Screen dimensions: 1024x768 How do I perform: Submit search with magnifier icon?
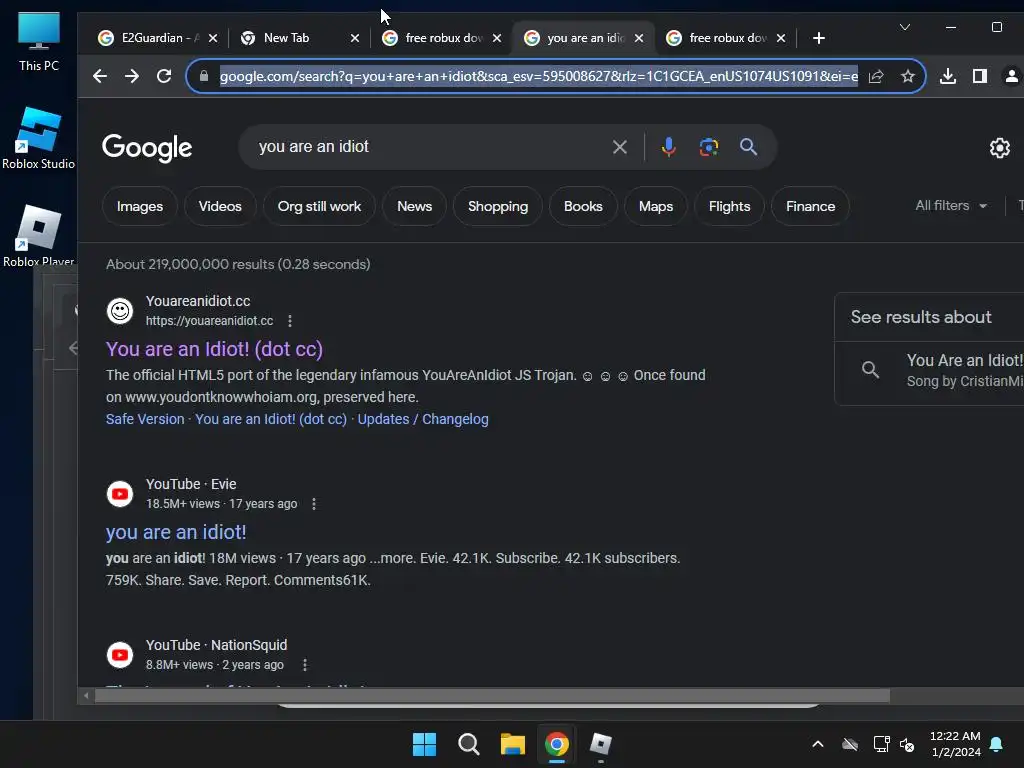point(748,147)
